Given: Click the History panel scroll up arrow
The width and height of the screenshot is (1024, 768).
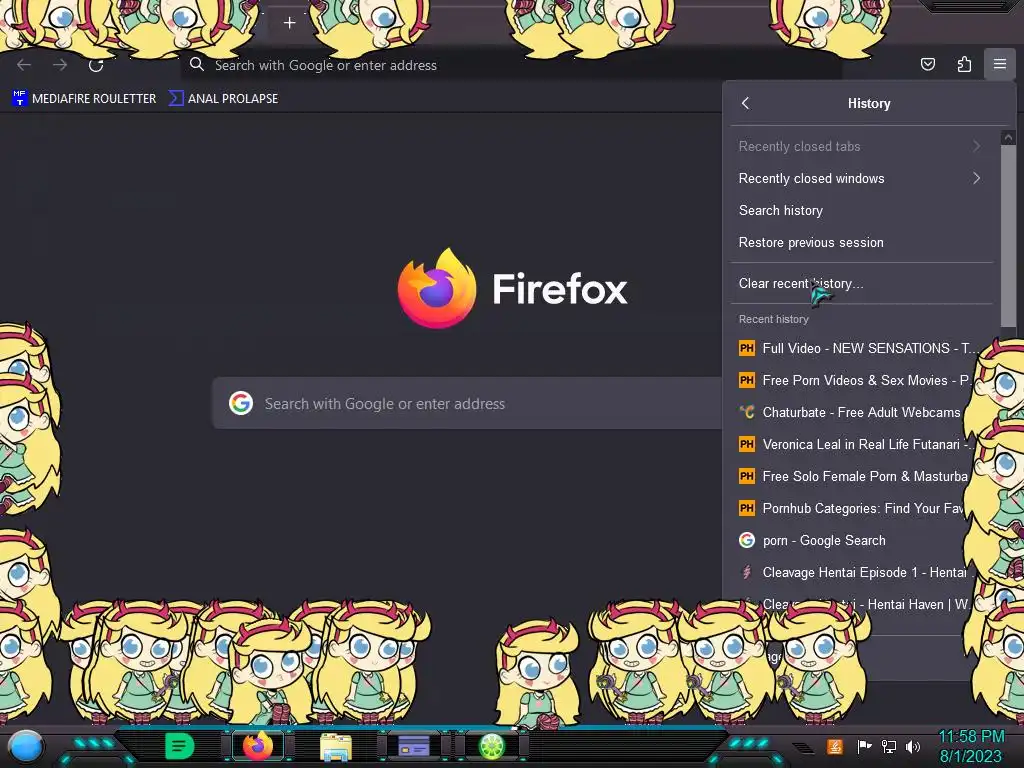Looking at the screenshot, I should click(x=1008, y=137).
